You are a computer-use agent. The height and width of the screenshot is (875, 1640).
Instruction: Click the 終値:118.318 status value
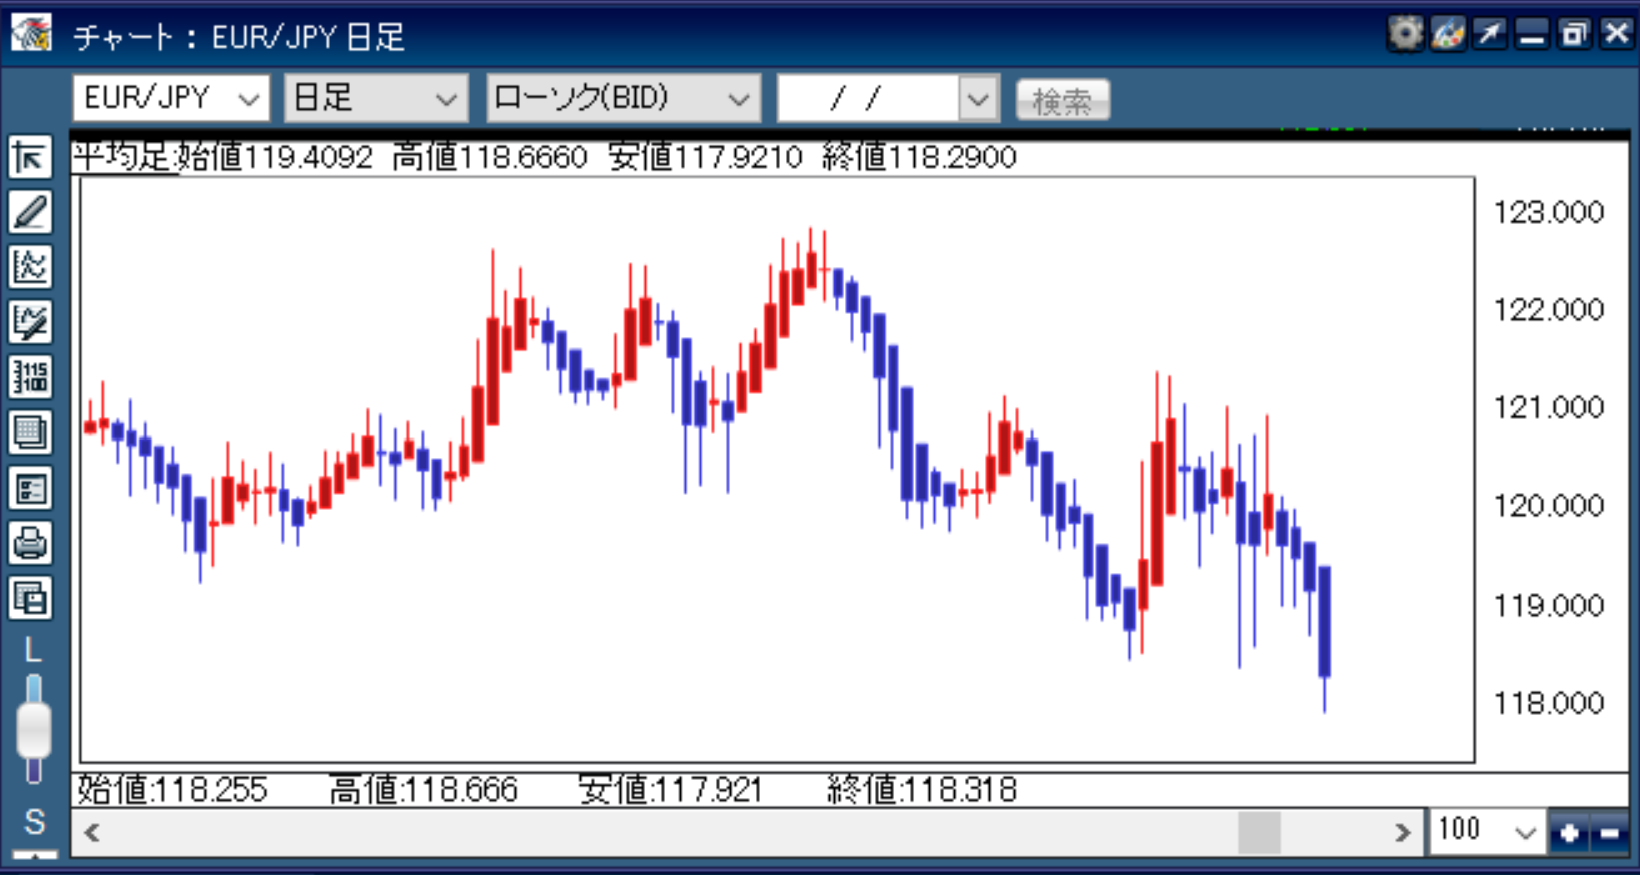[x=922, y=790]
